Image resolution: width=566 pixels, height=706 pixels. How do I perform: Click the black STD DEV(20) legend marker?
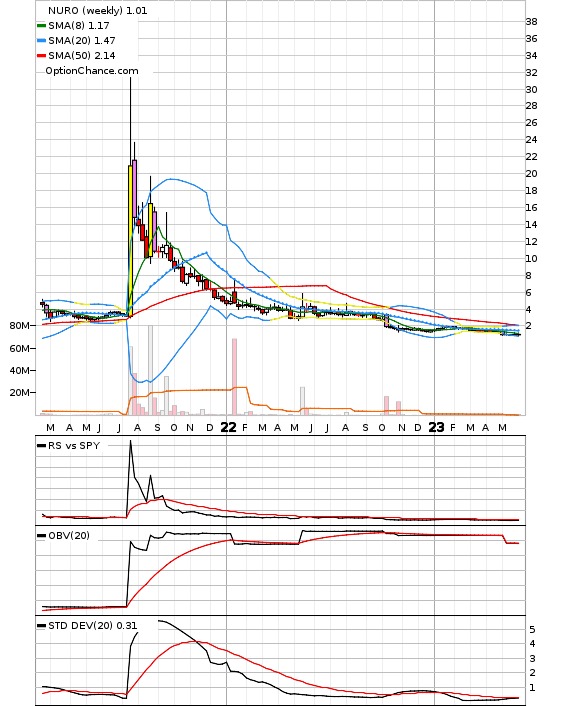click(41, 626)
